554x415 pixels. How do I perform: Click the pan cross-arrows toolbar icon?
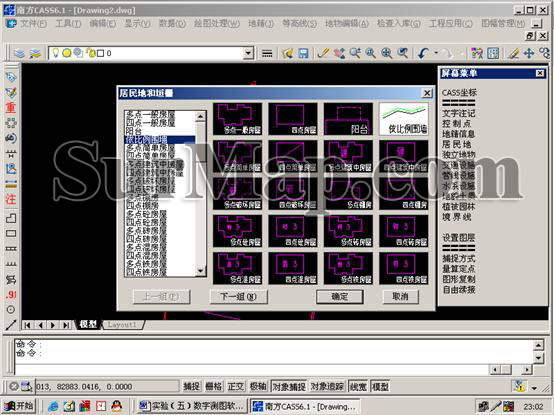coord(529,53)
